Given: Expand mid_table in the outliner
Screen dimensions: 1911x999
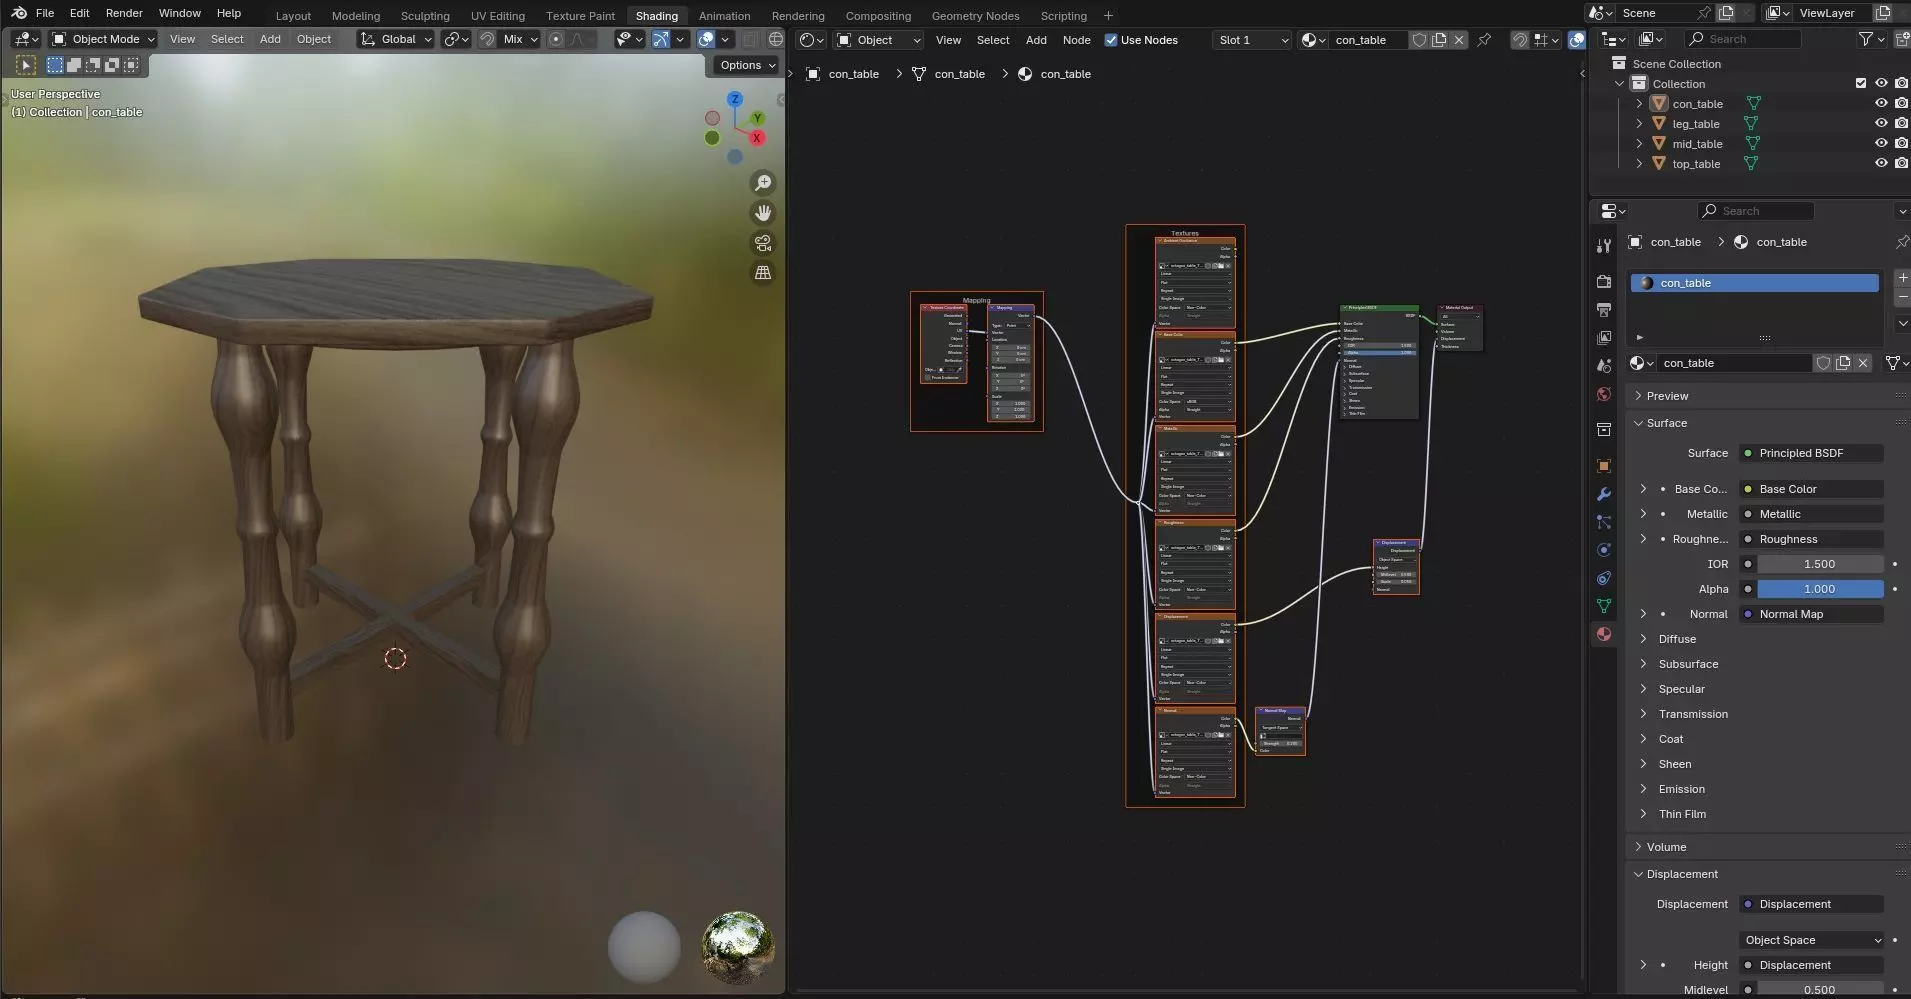Looking at the screenshot, I should coord(1639,144).
